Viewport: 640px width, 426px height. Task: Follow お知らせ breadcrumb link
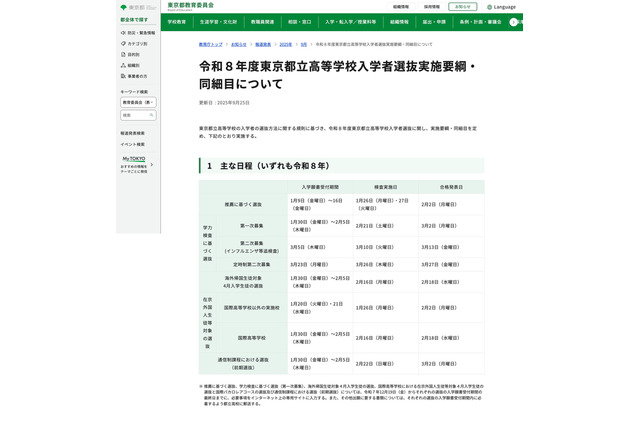[x=239, y=44]
